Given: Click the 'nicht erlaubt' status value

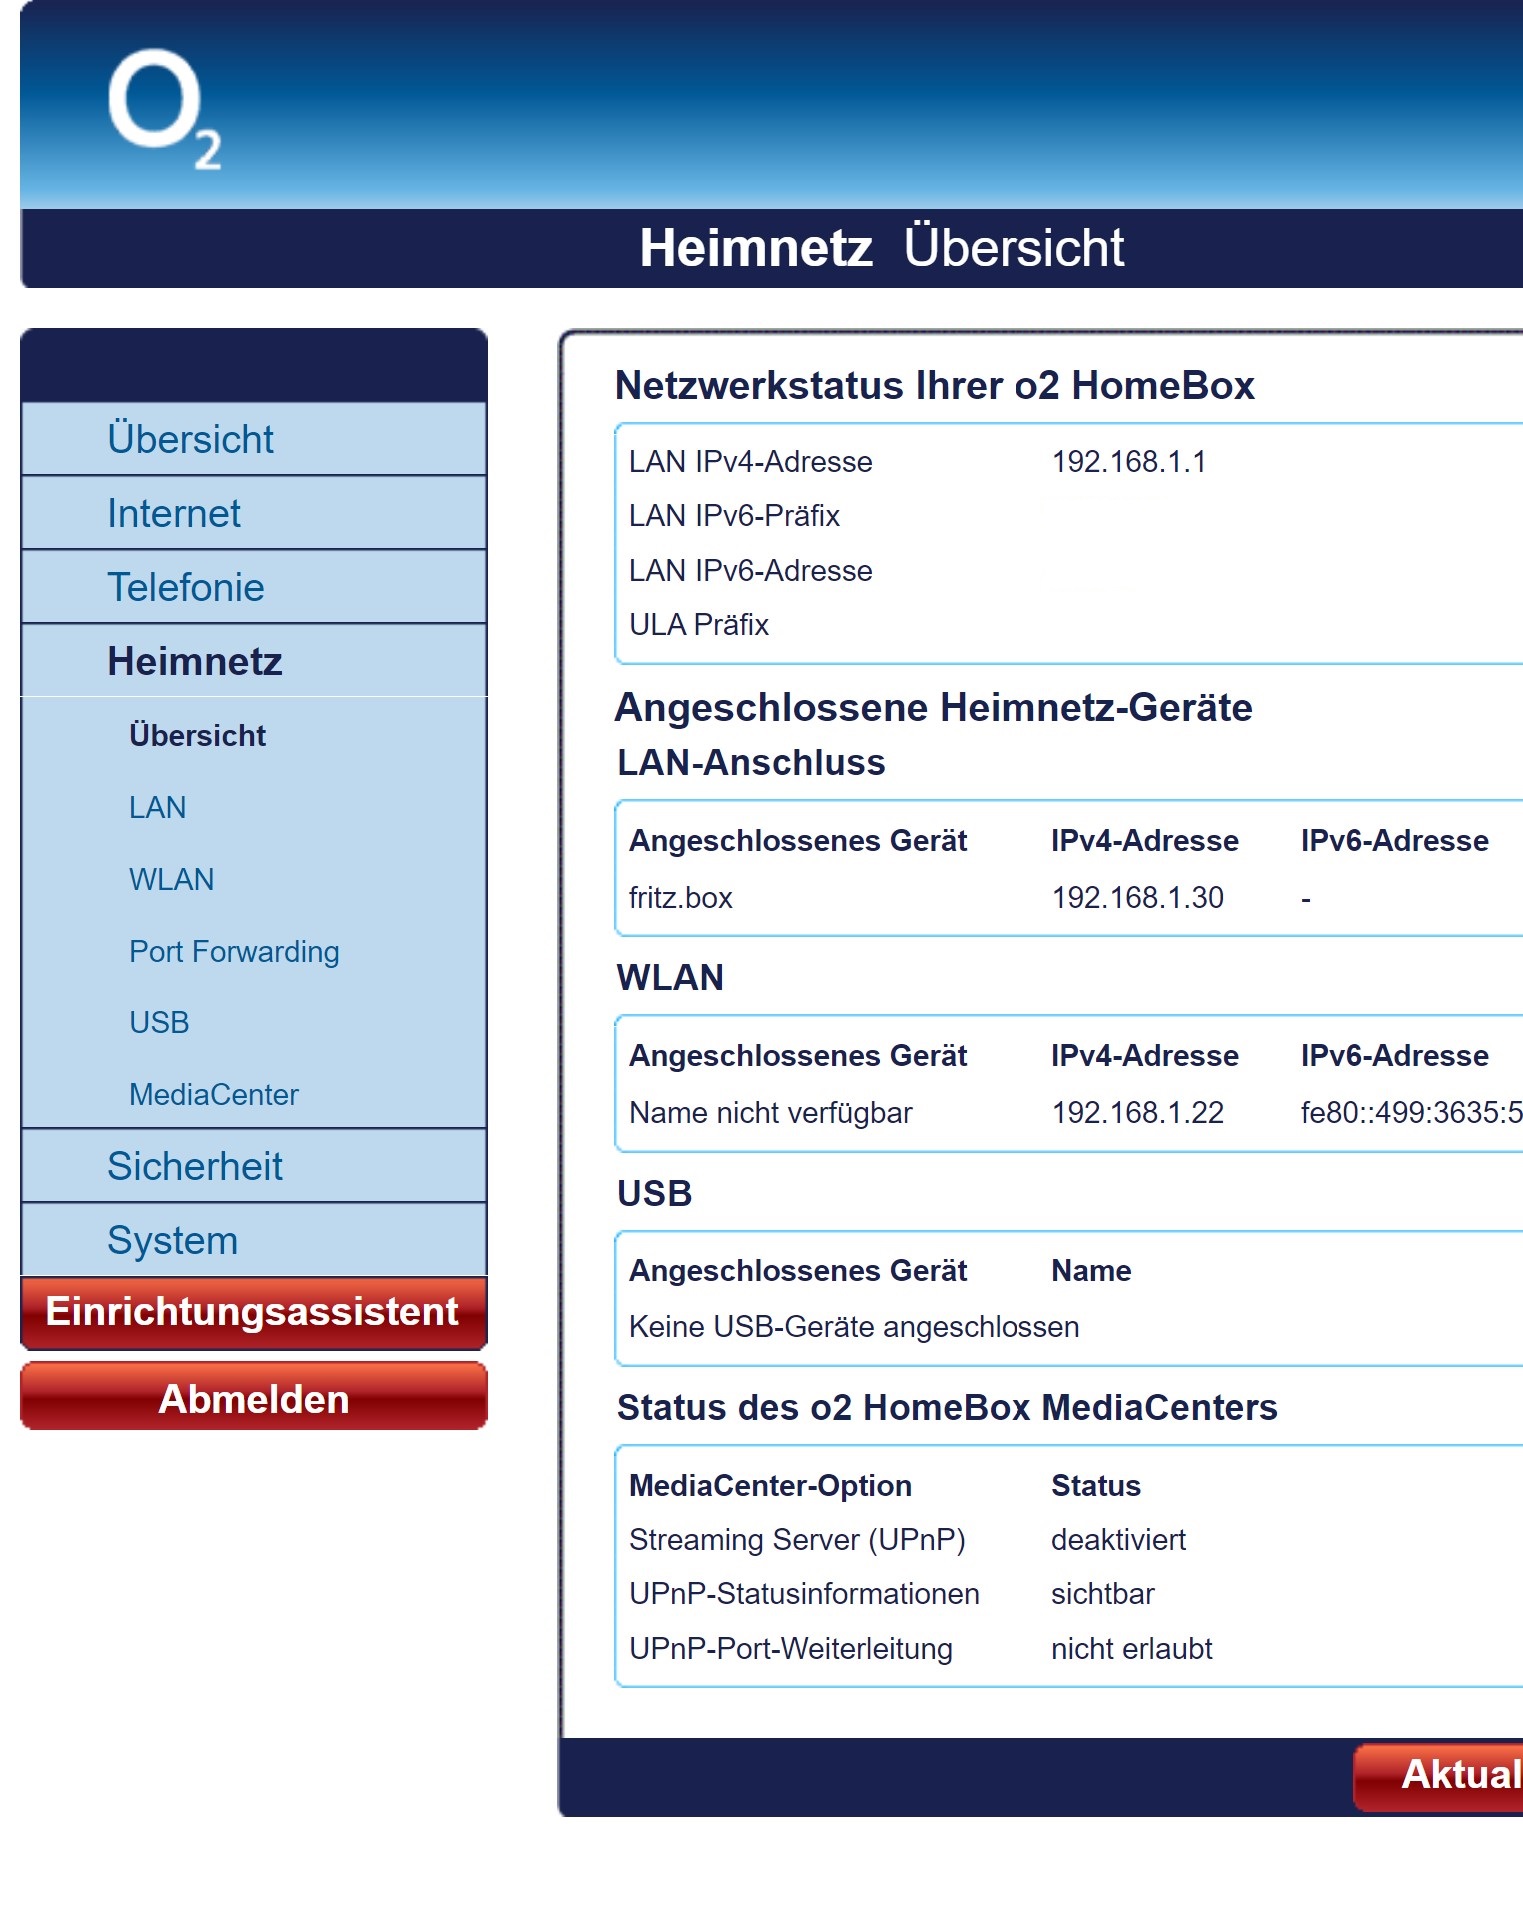Looking at the screenshot, I should pos(1131,1649).
